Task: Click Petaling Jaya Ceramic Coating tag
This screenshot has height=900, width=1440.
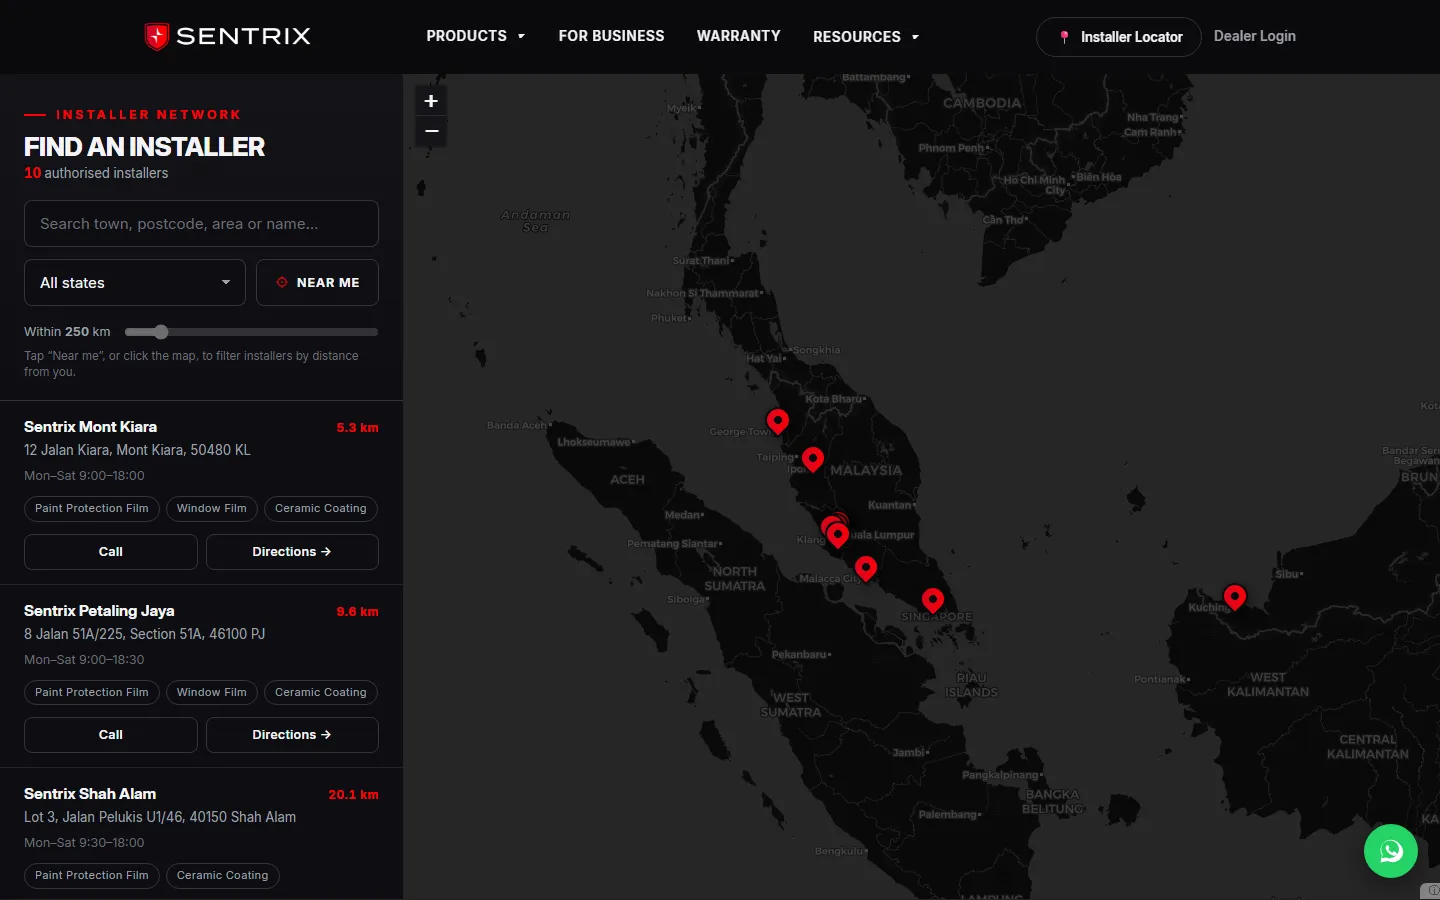Action: click(x=321, y=693)
